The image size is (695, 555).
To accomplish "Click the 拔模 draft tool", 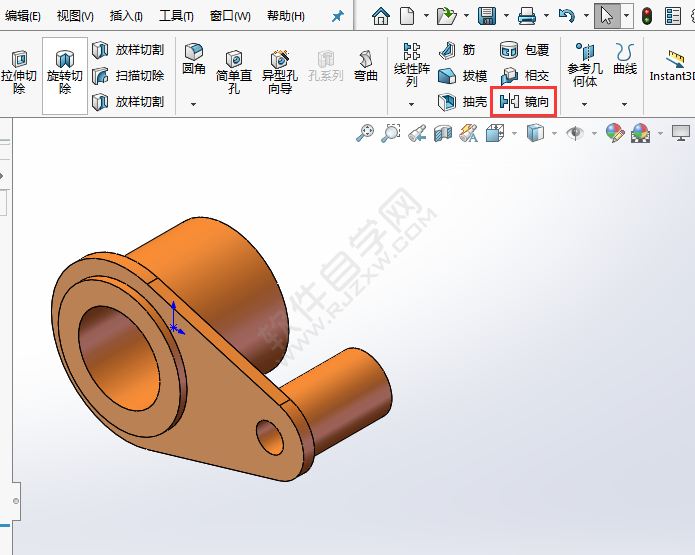I will tap(462, 76).
